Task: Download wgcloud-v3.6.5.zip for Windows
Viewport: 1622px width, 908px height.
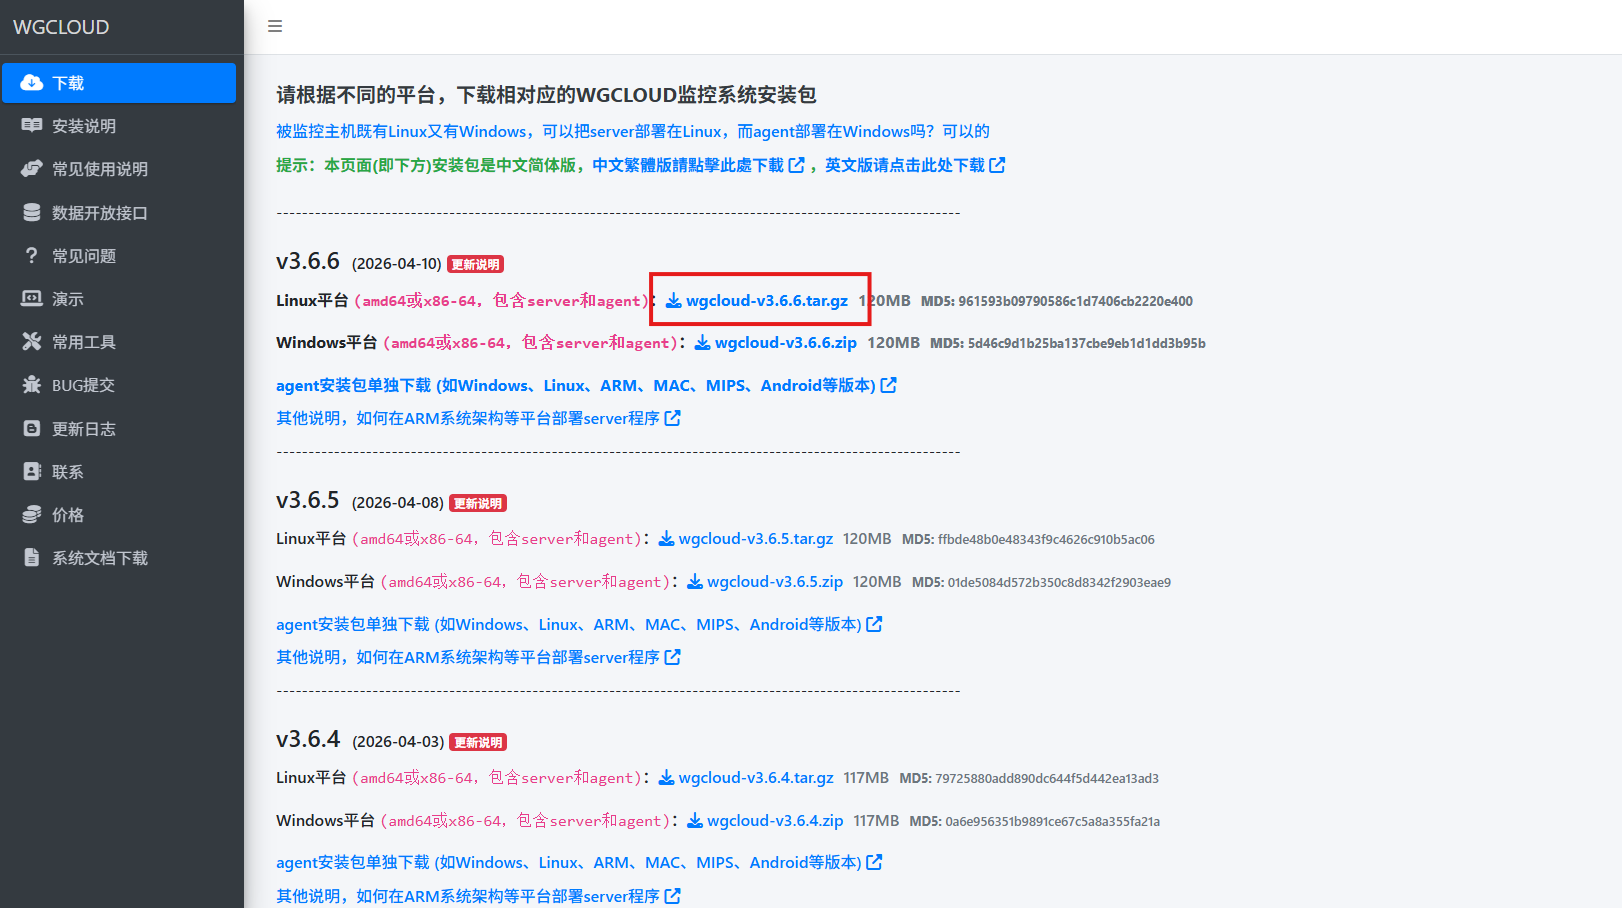Action: [x=775, y=581]
